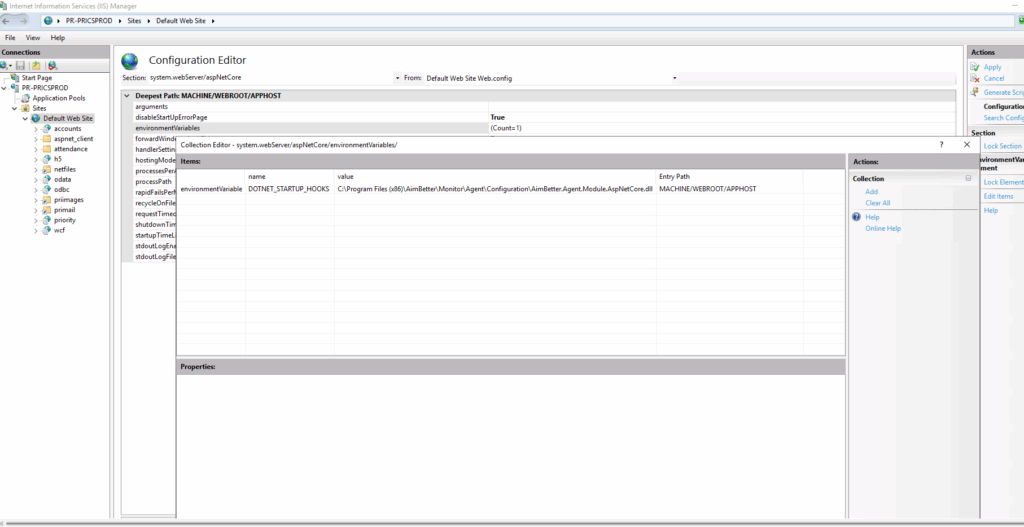Click the Apply checkmark icon in Actions

point(975,67)
